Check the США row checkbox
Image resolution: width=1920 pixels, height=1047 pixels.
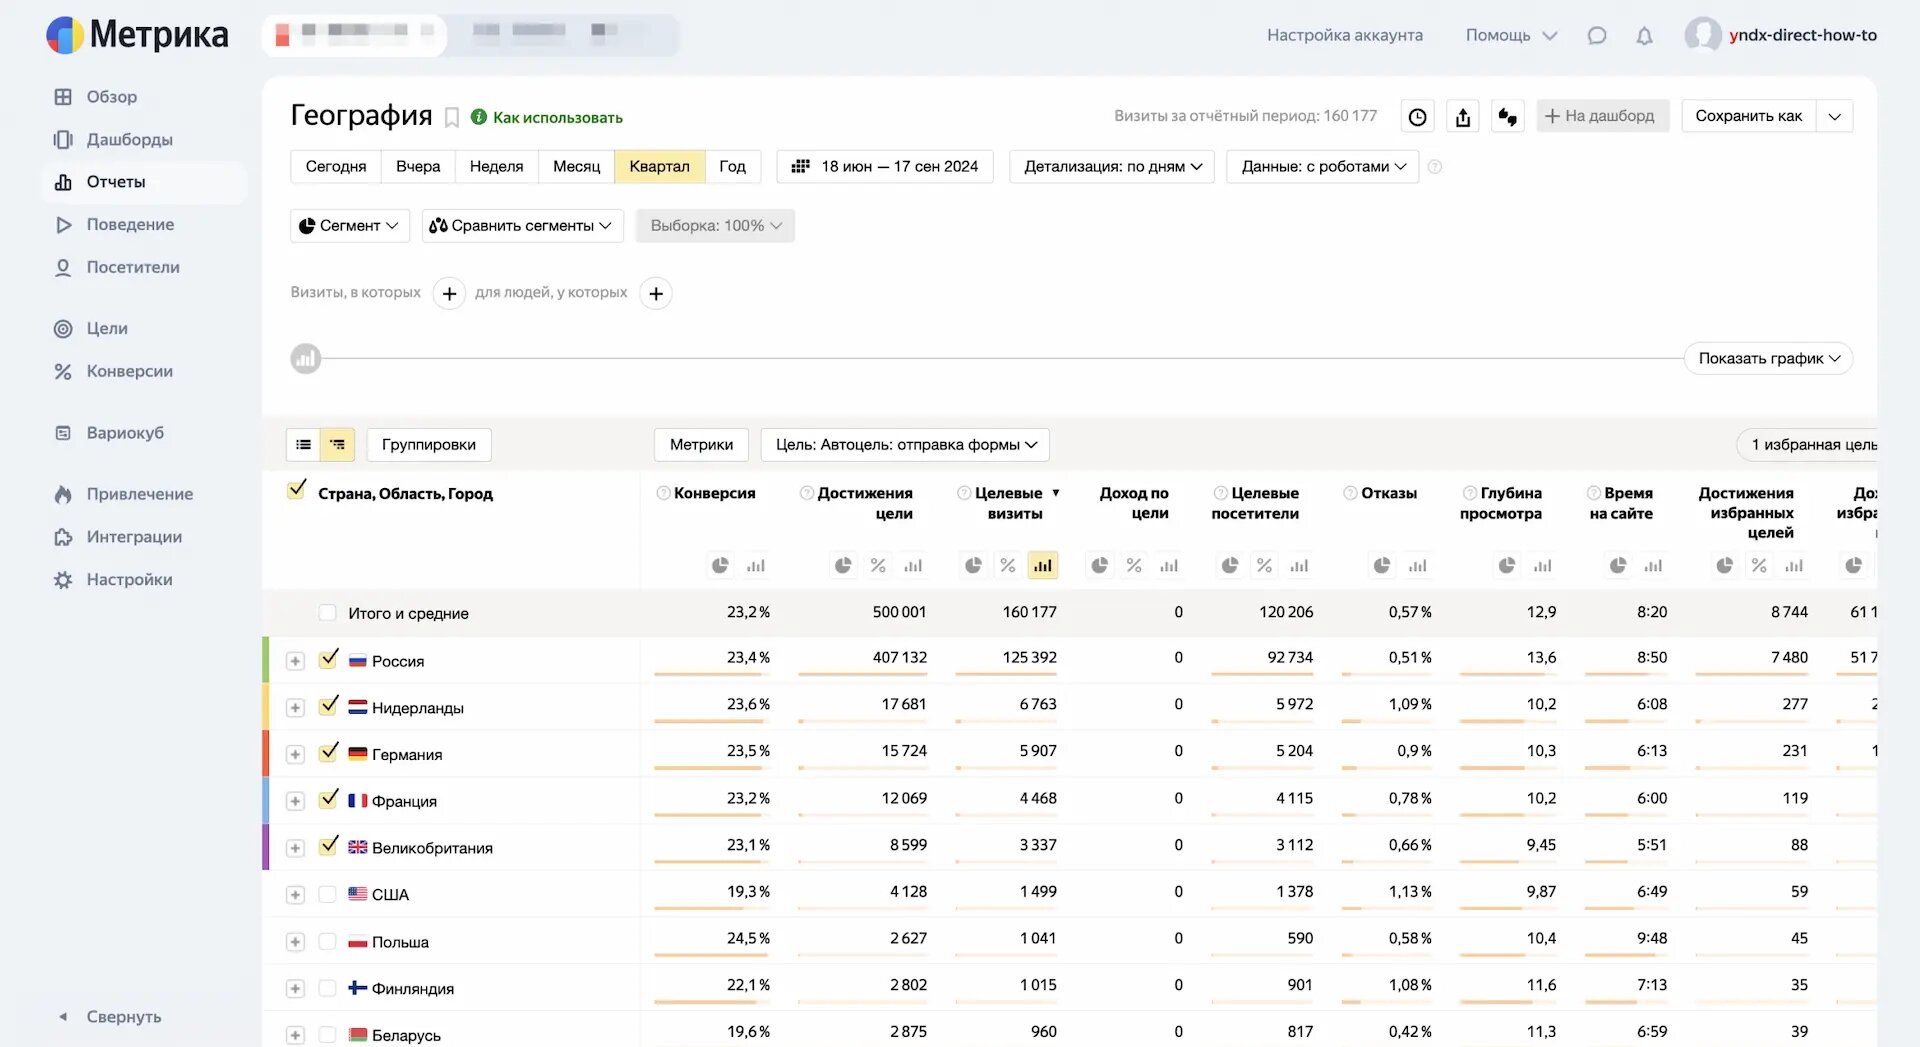(x=327, y=894)
